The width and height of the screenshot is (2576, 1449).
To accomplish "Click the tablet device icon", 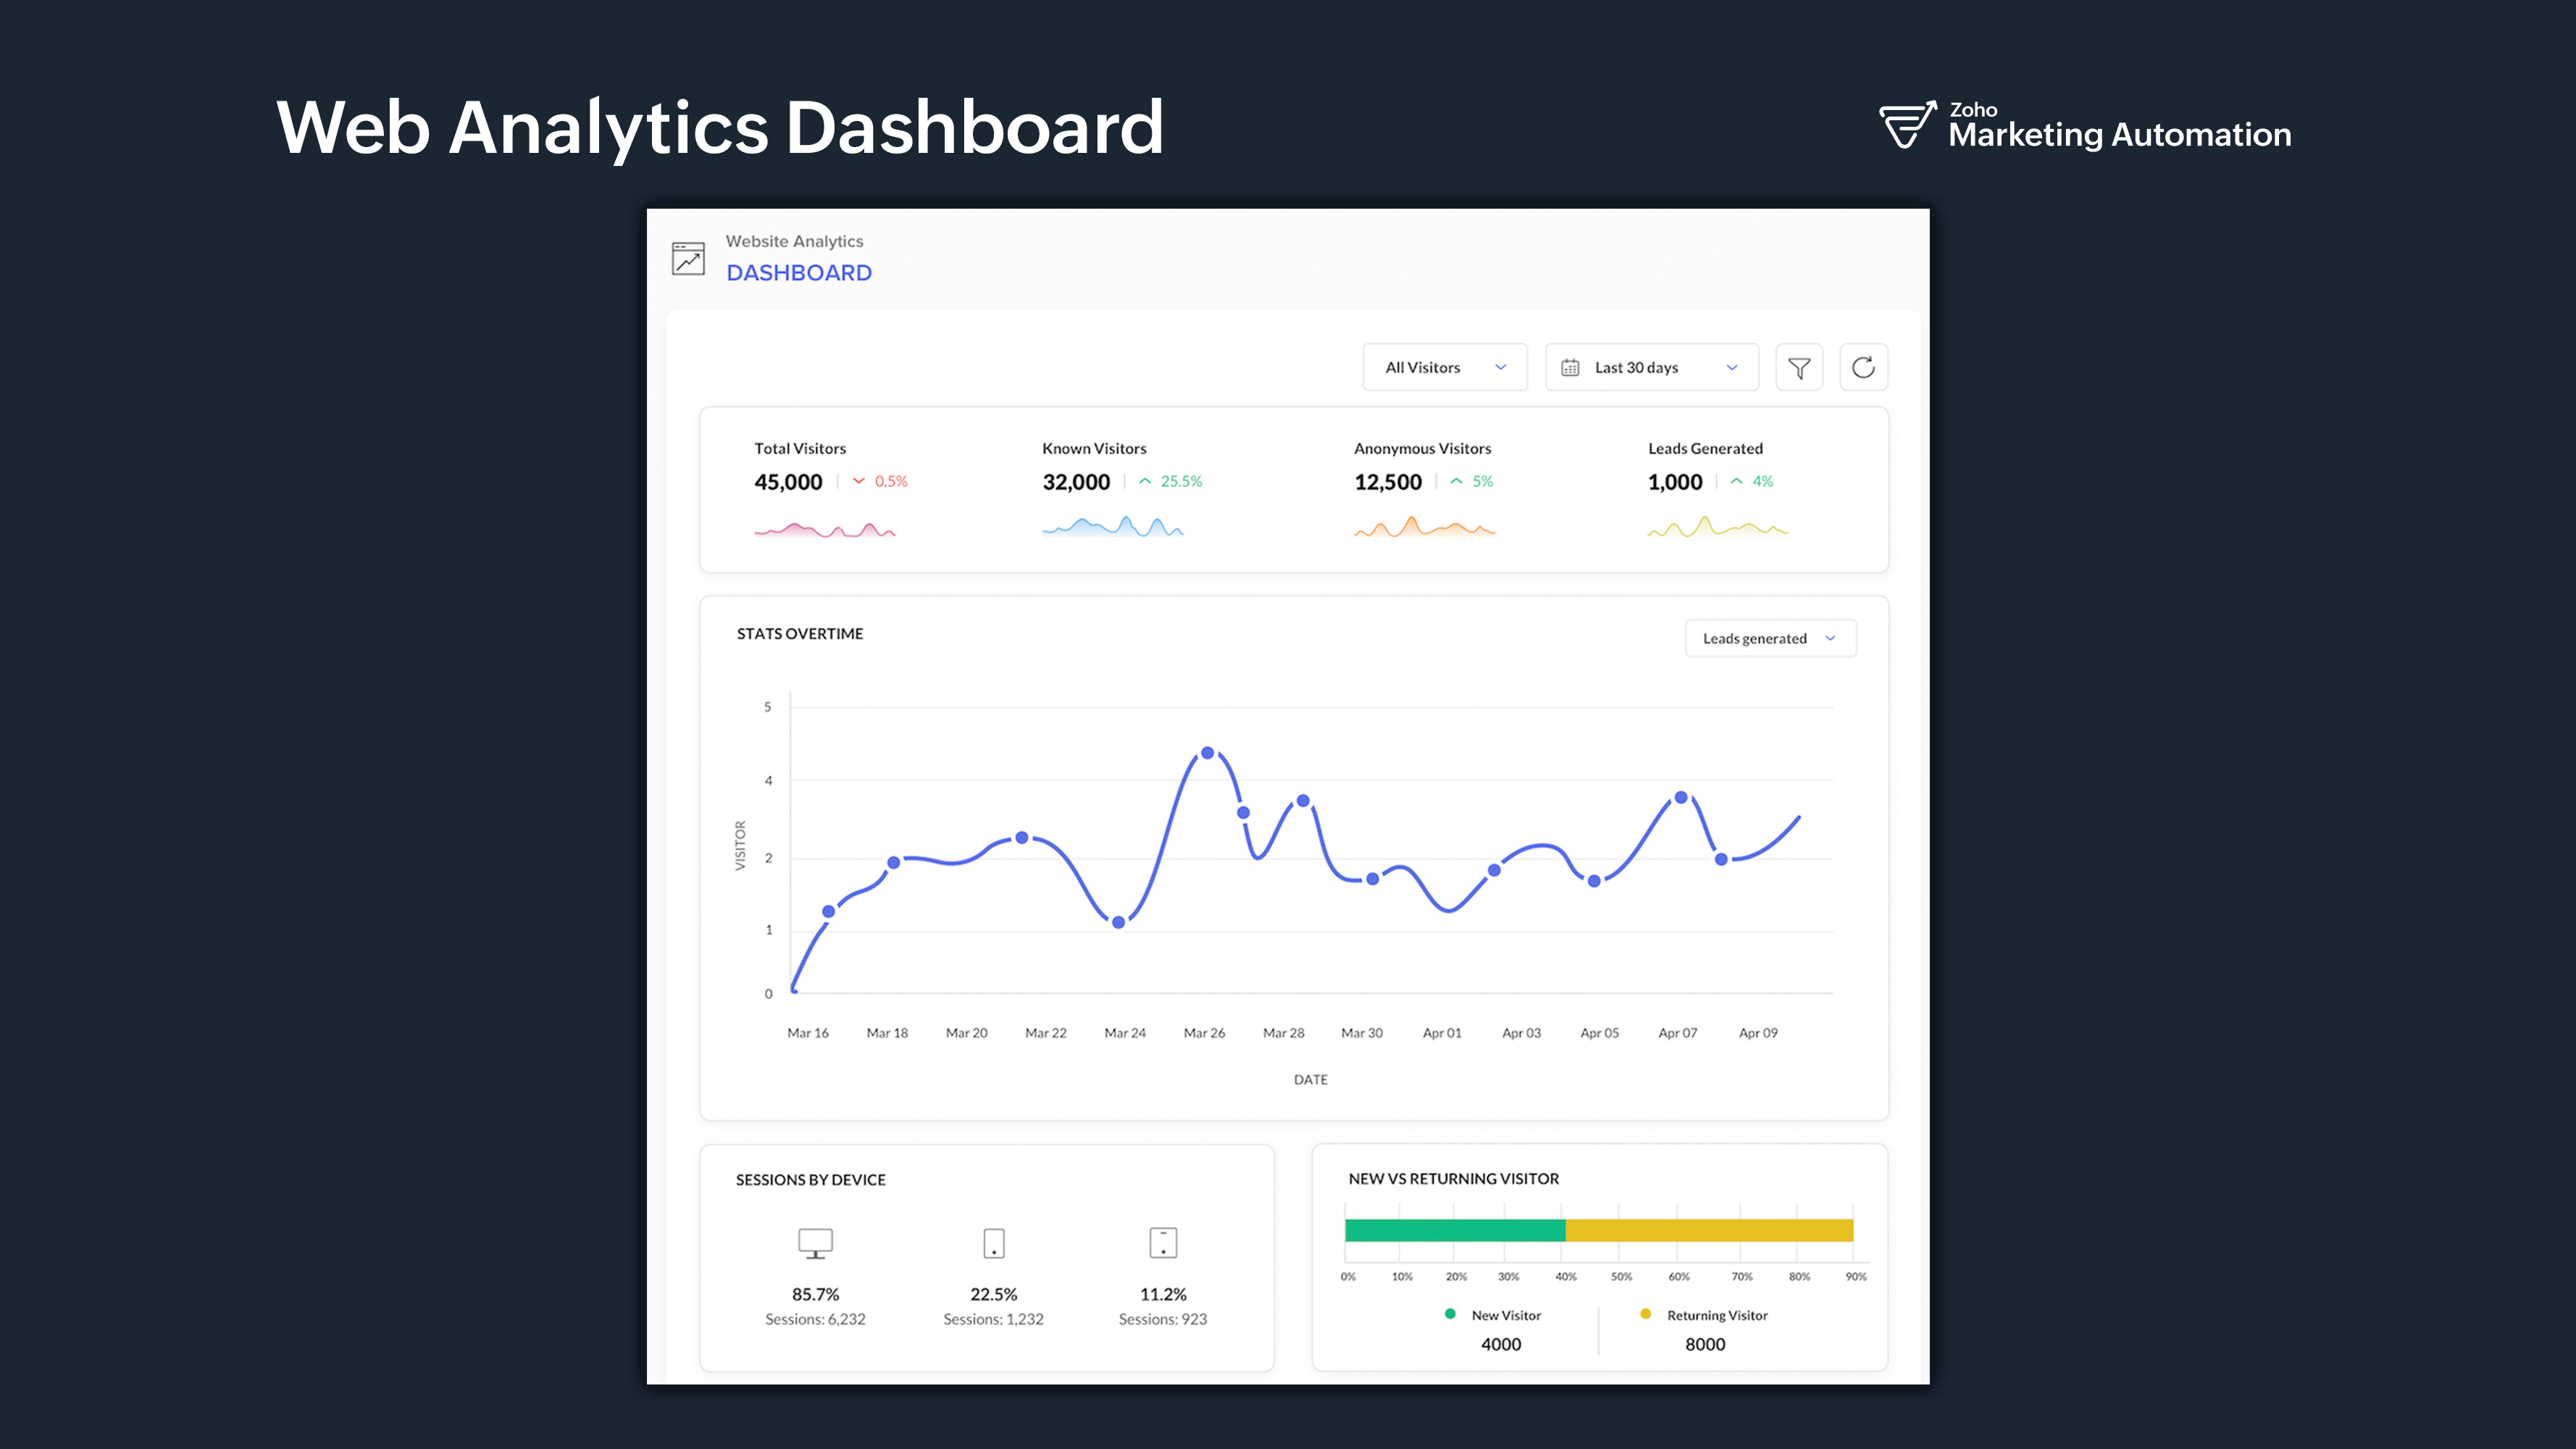I will (1163, 1243).
